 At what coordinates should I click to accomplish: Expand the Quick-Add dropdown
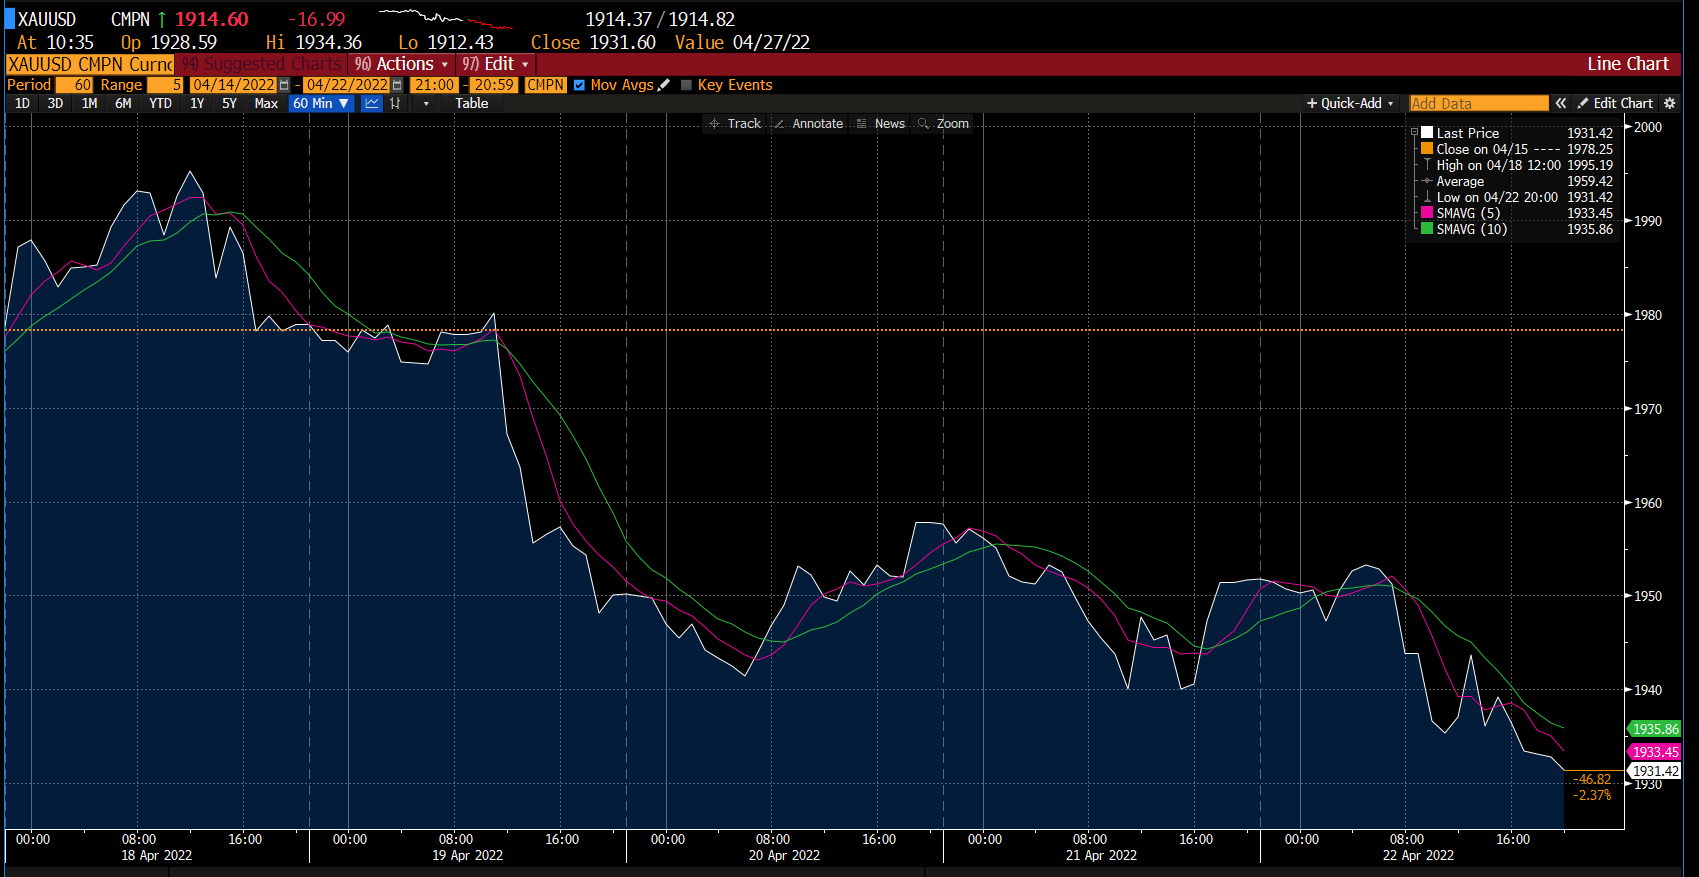click(1350, 103)
